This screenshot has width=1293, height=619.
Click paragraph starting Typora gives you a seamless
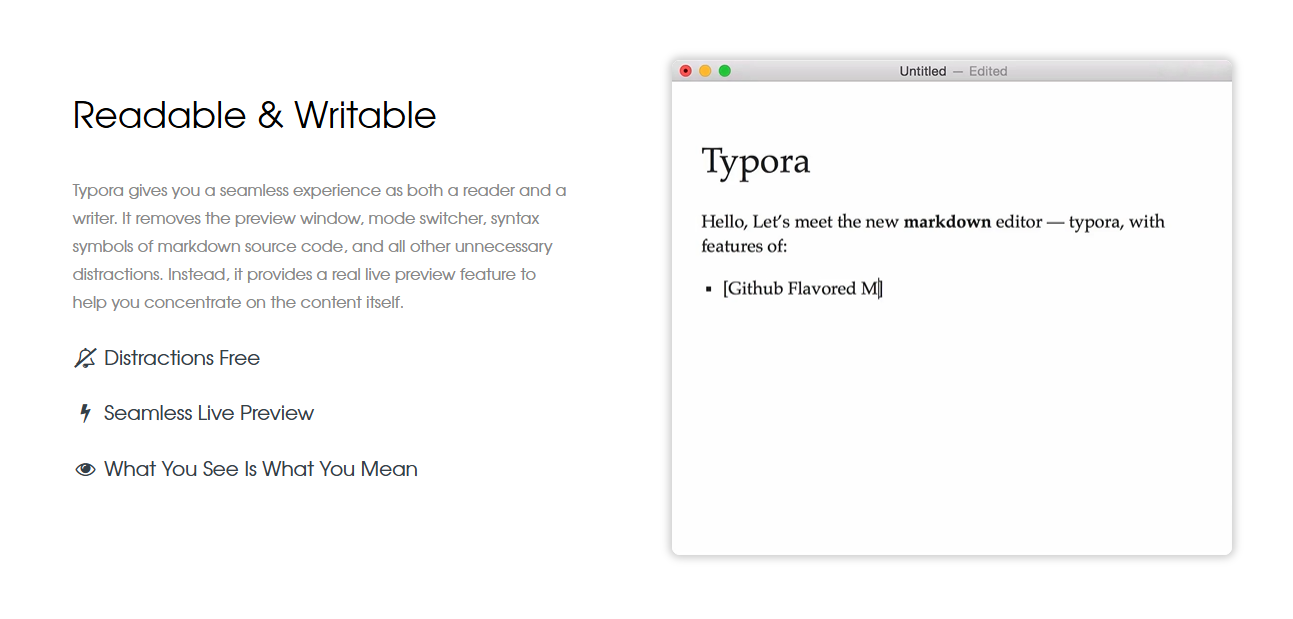[320, 246]
